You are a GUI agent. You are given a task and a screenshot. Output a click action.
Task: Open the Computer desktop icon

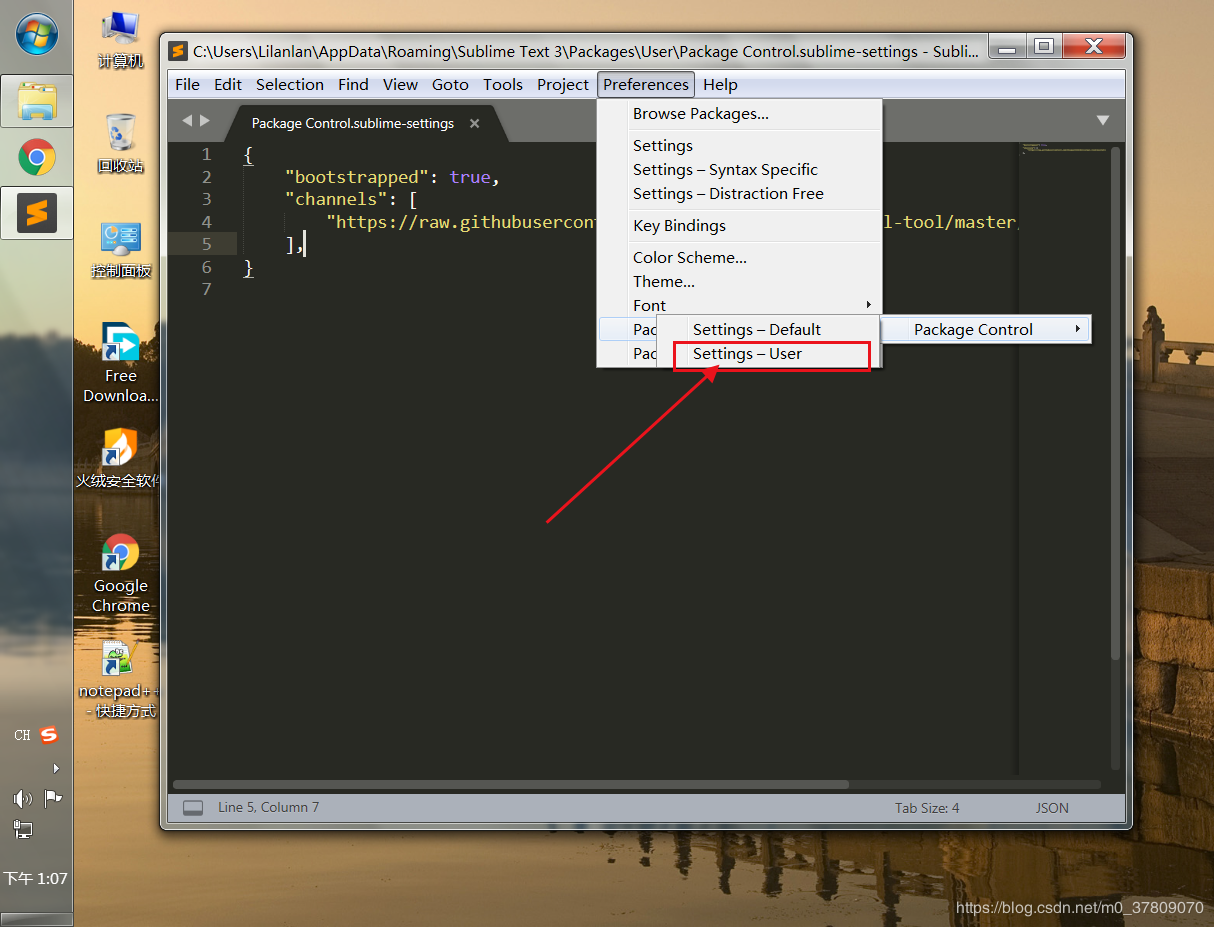[120, 41]
